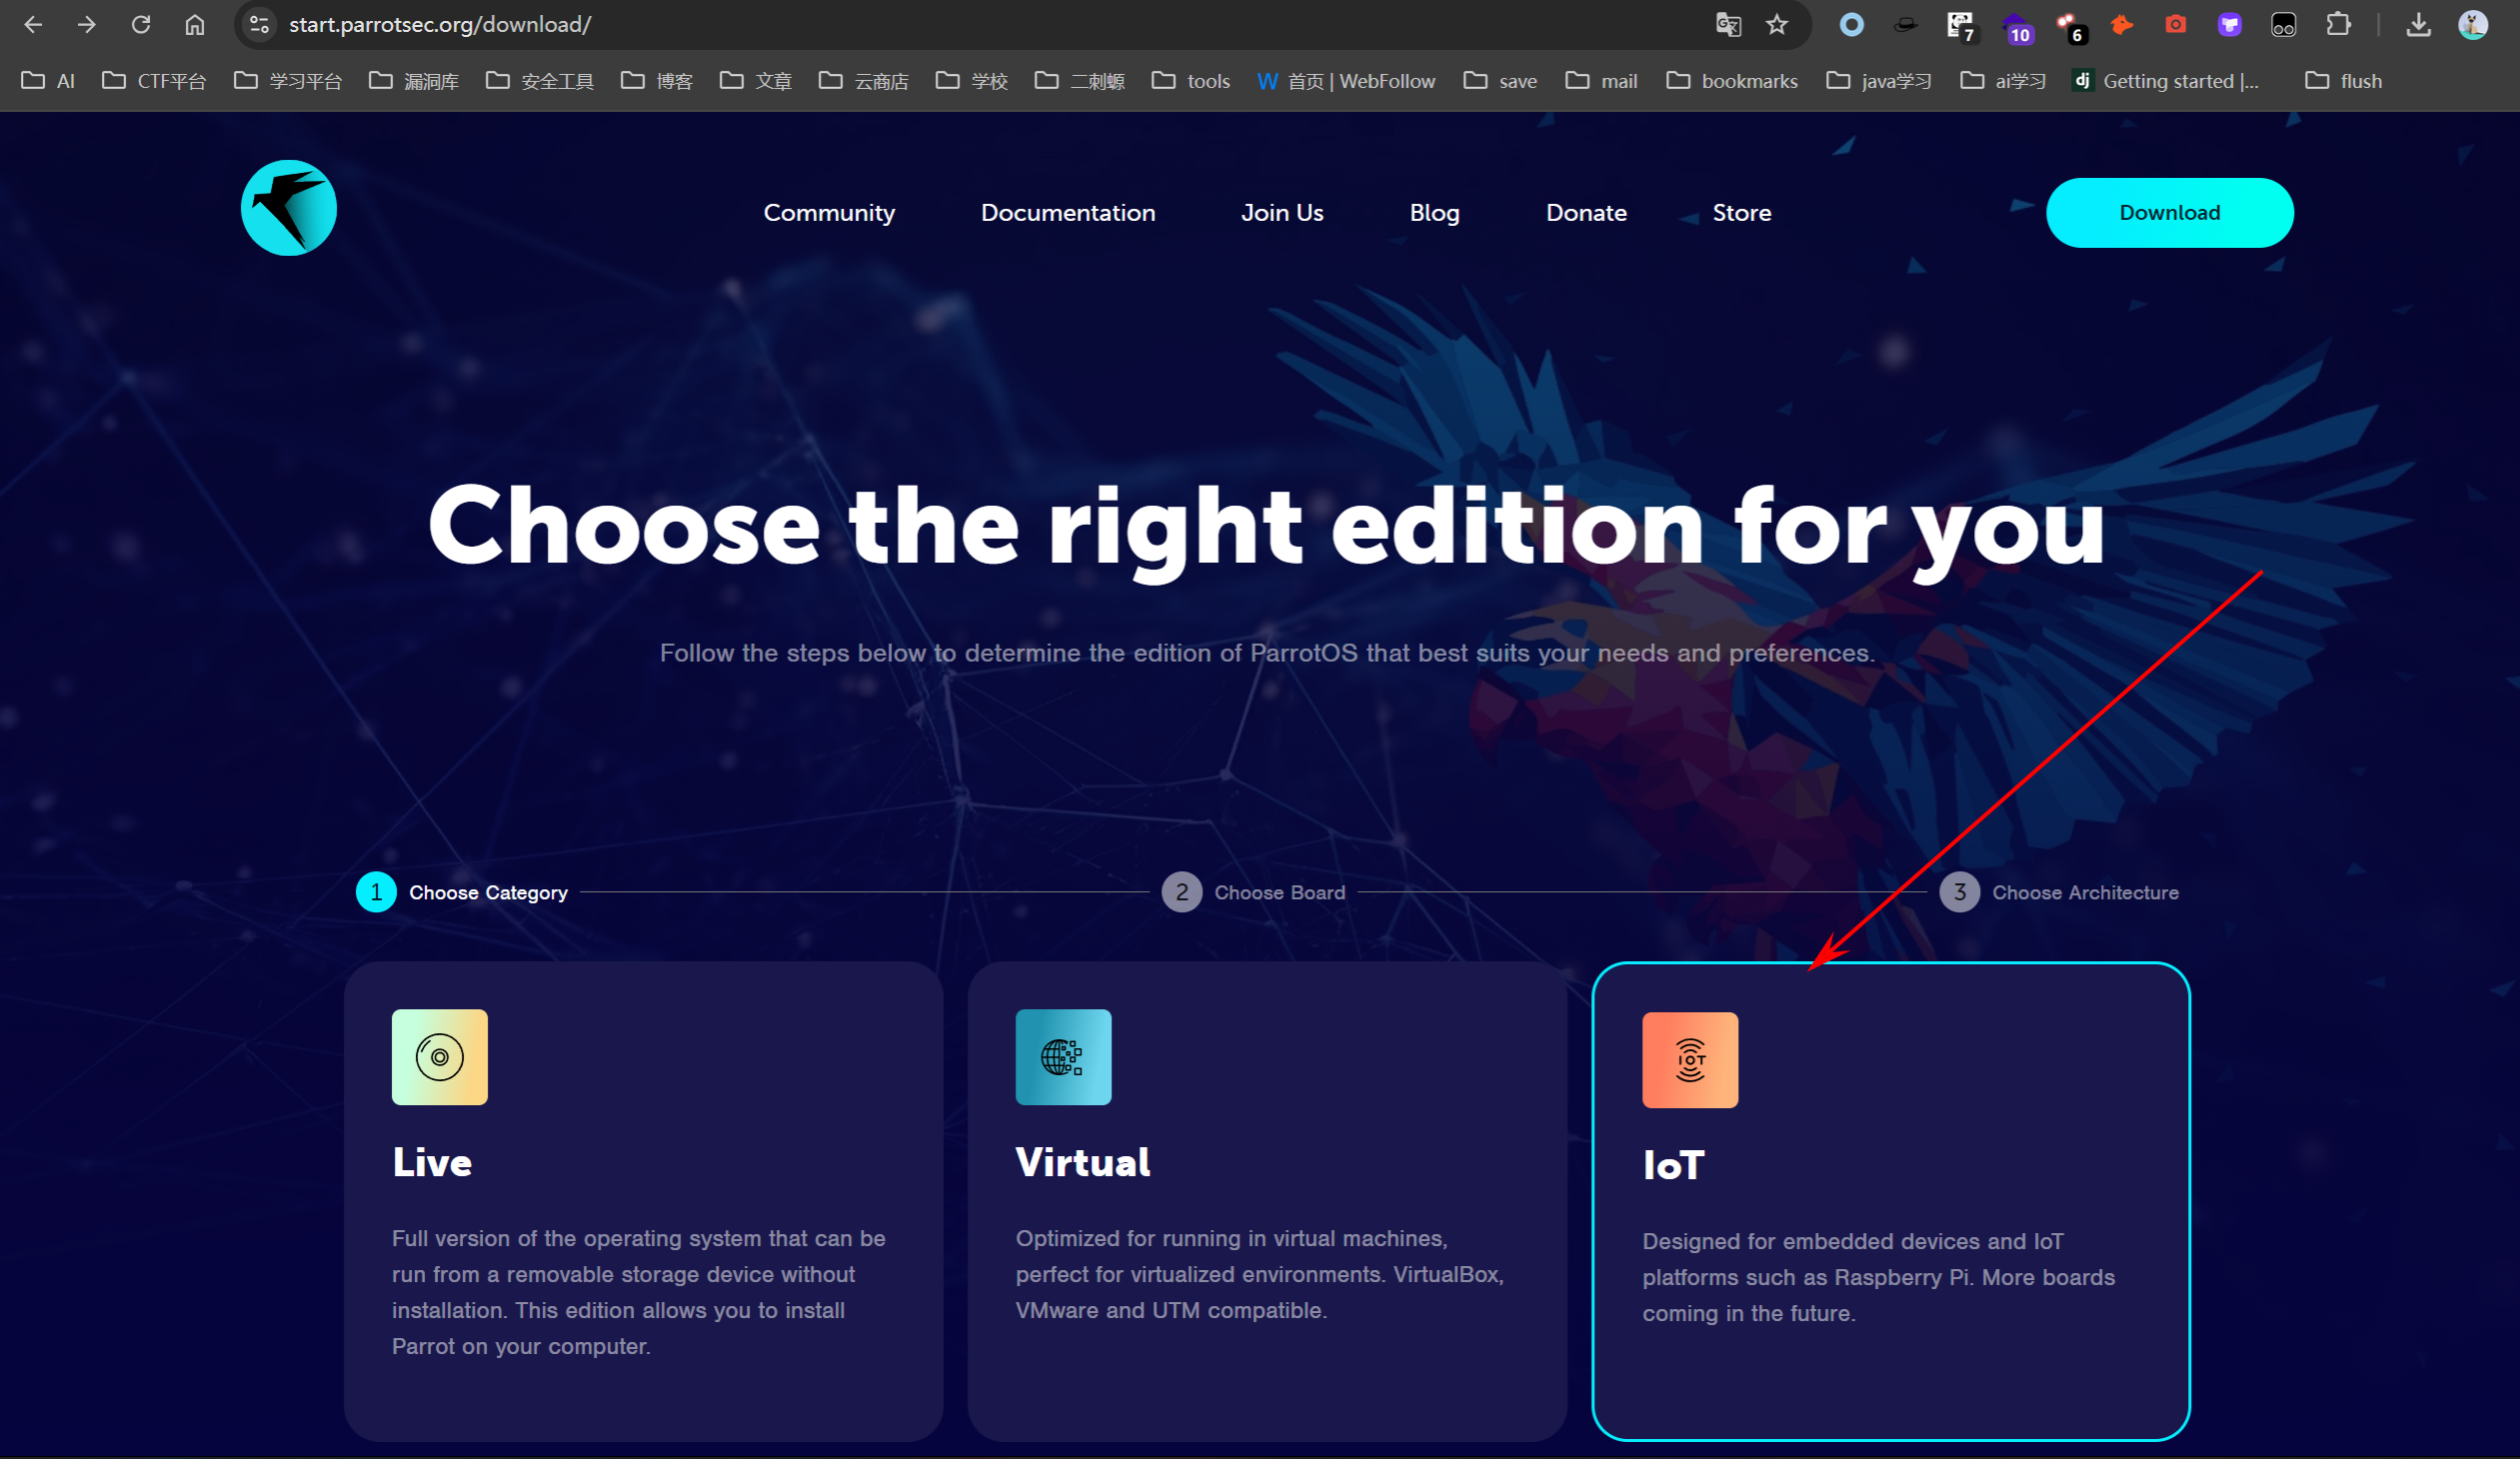Open the flush bookmark folder
Image resolution: width=2520 pixels, height=1459 pixels.
pyautogui.click(x=2344, y=81)
